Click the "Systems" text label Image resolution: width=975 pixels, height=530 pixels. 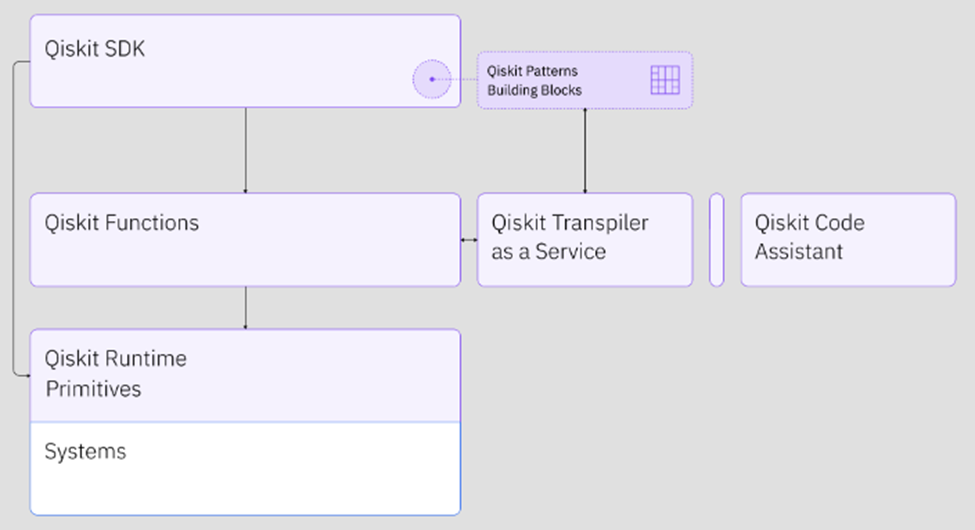coord(85,451)
